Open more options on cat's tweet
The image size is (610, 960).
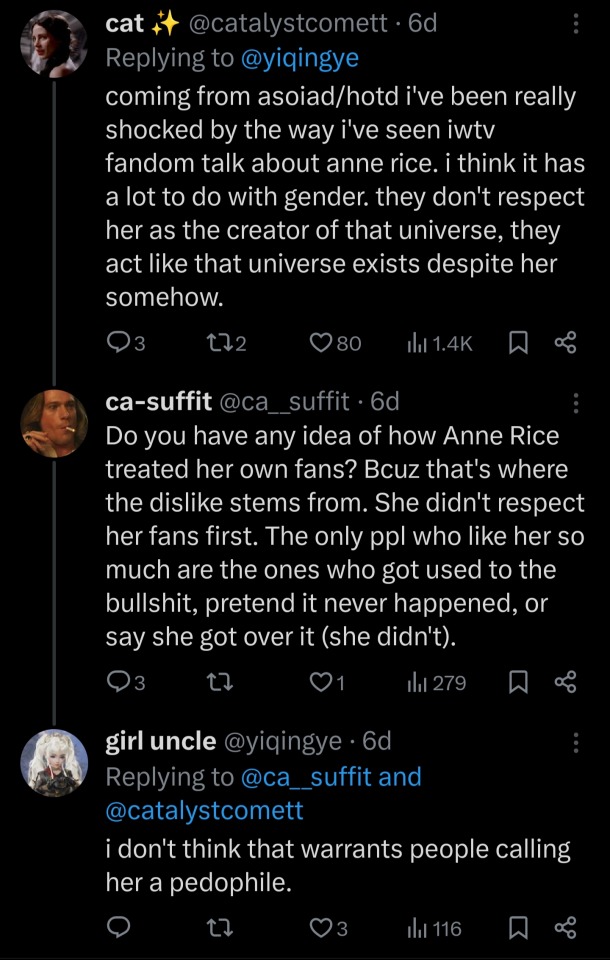pos(575,23)
